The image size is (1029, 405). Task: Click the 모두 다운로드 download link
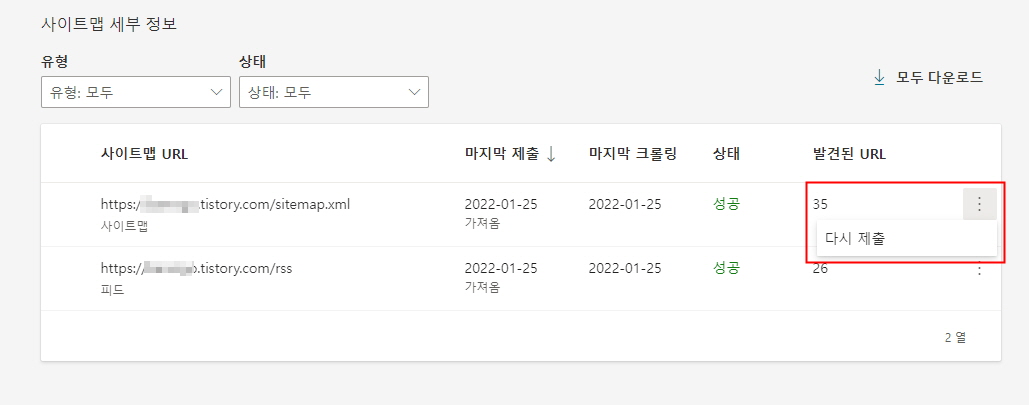tap(929, 77)
